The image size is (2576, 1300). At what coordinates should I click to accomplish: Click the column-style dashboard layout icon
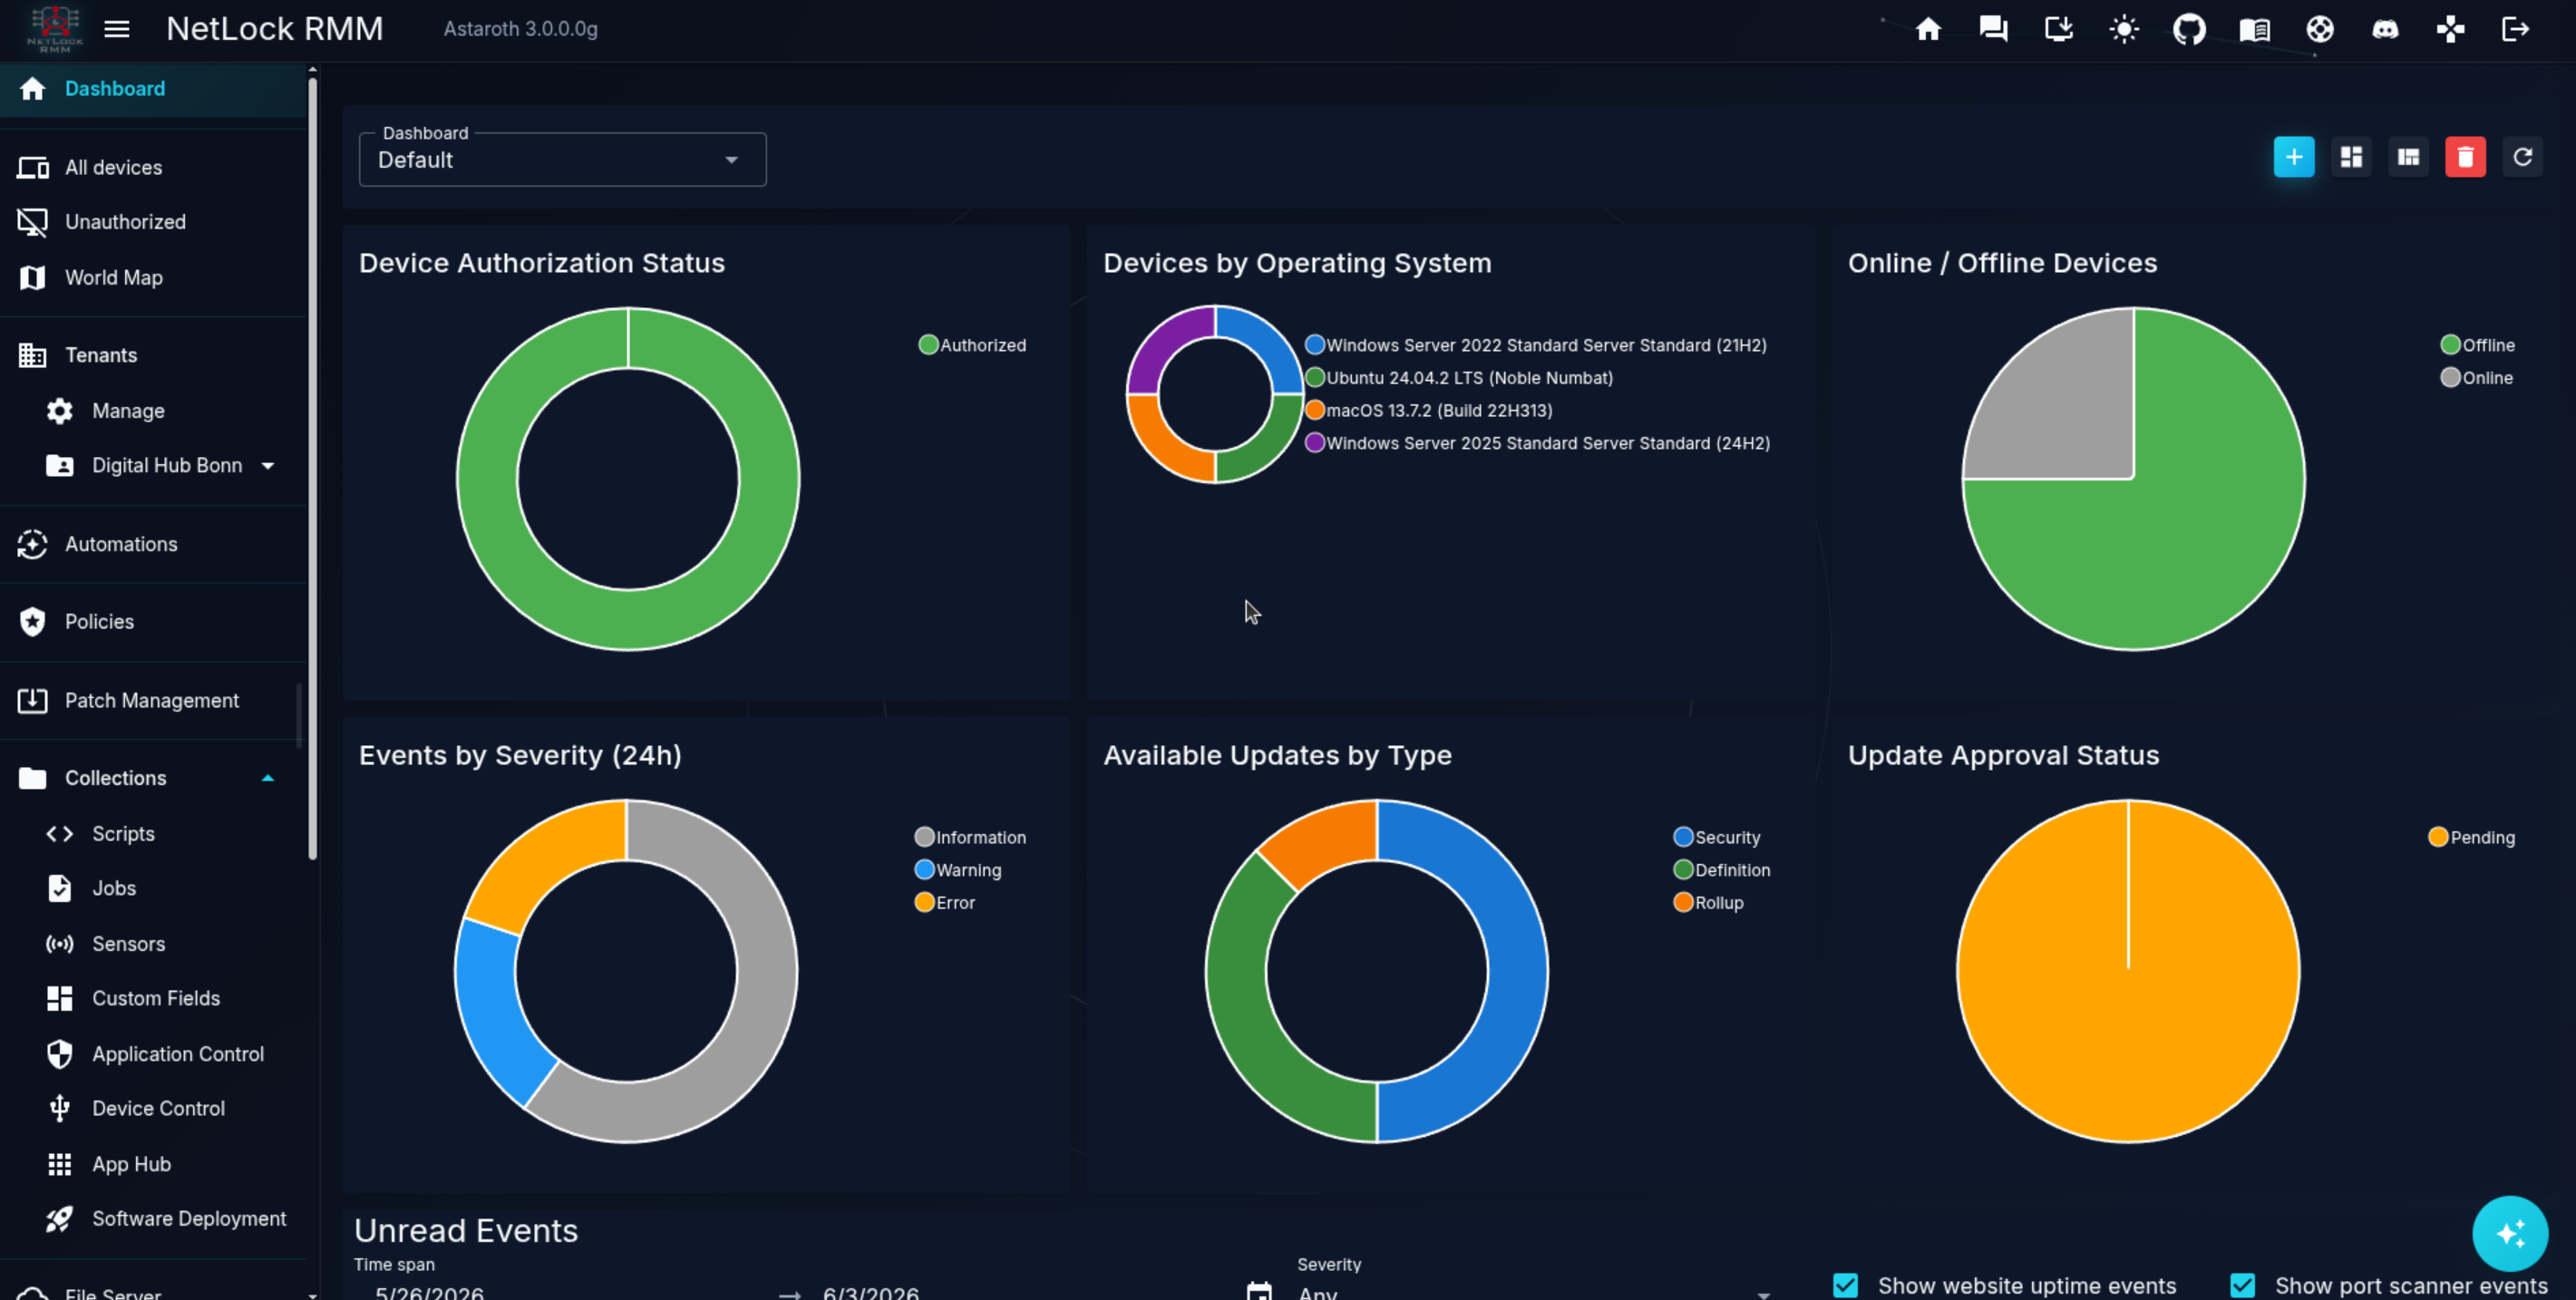pyautogui.click(x=2408, y=157)
